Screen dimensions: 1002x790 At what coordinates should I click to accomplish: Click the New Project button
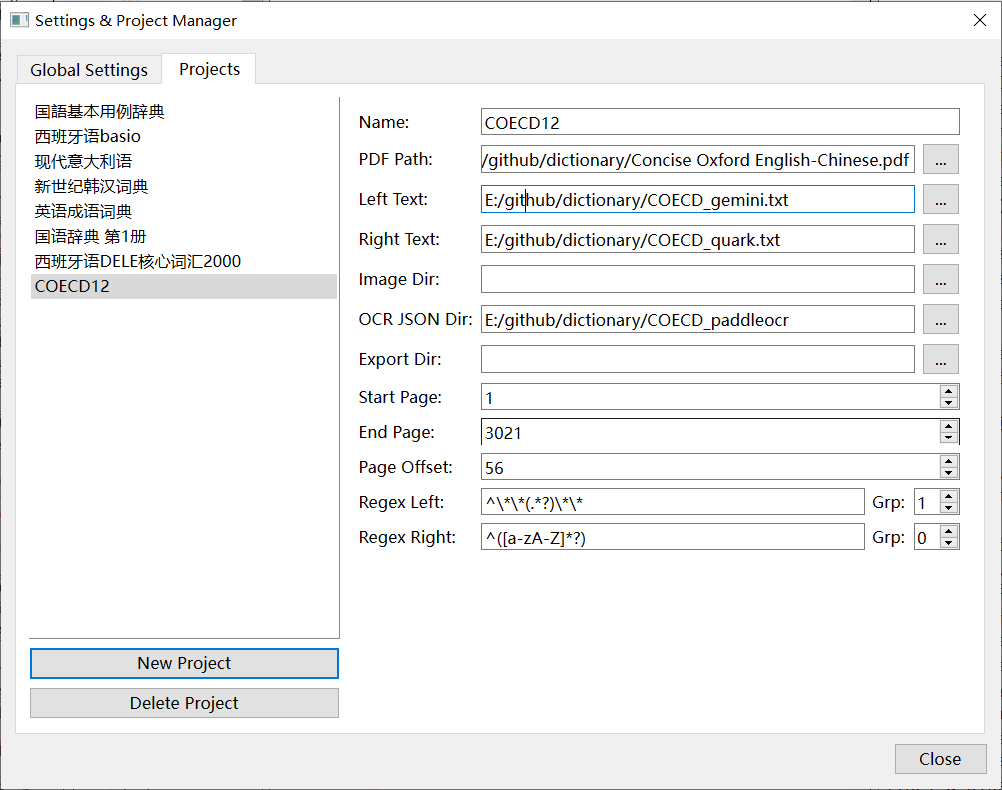click(184, 663)
